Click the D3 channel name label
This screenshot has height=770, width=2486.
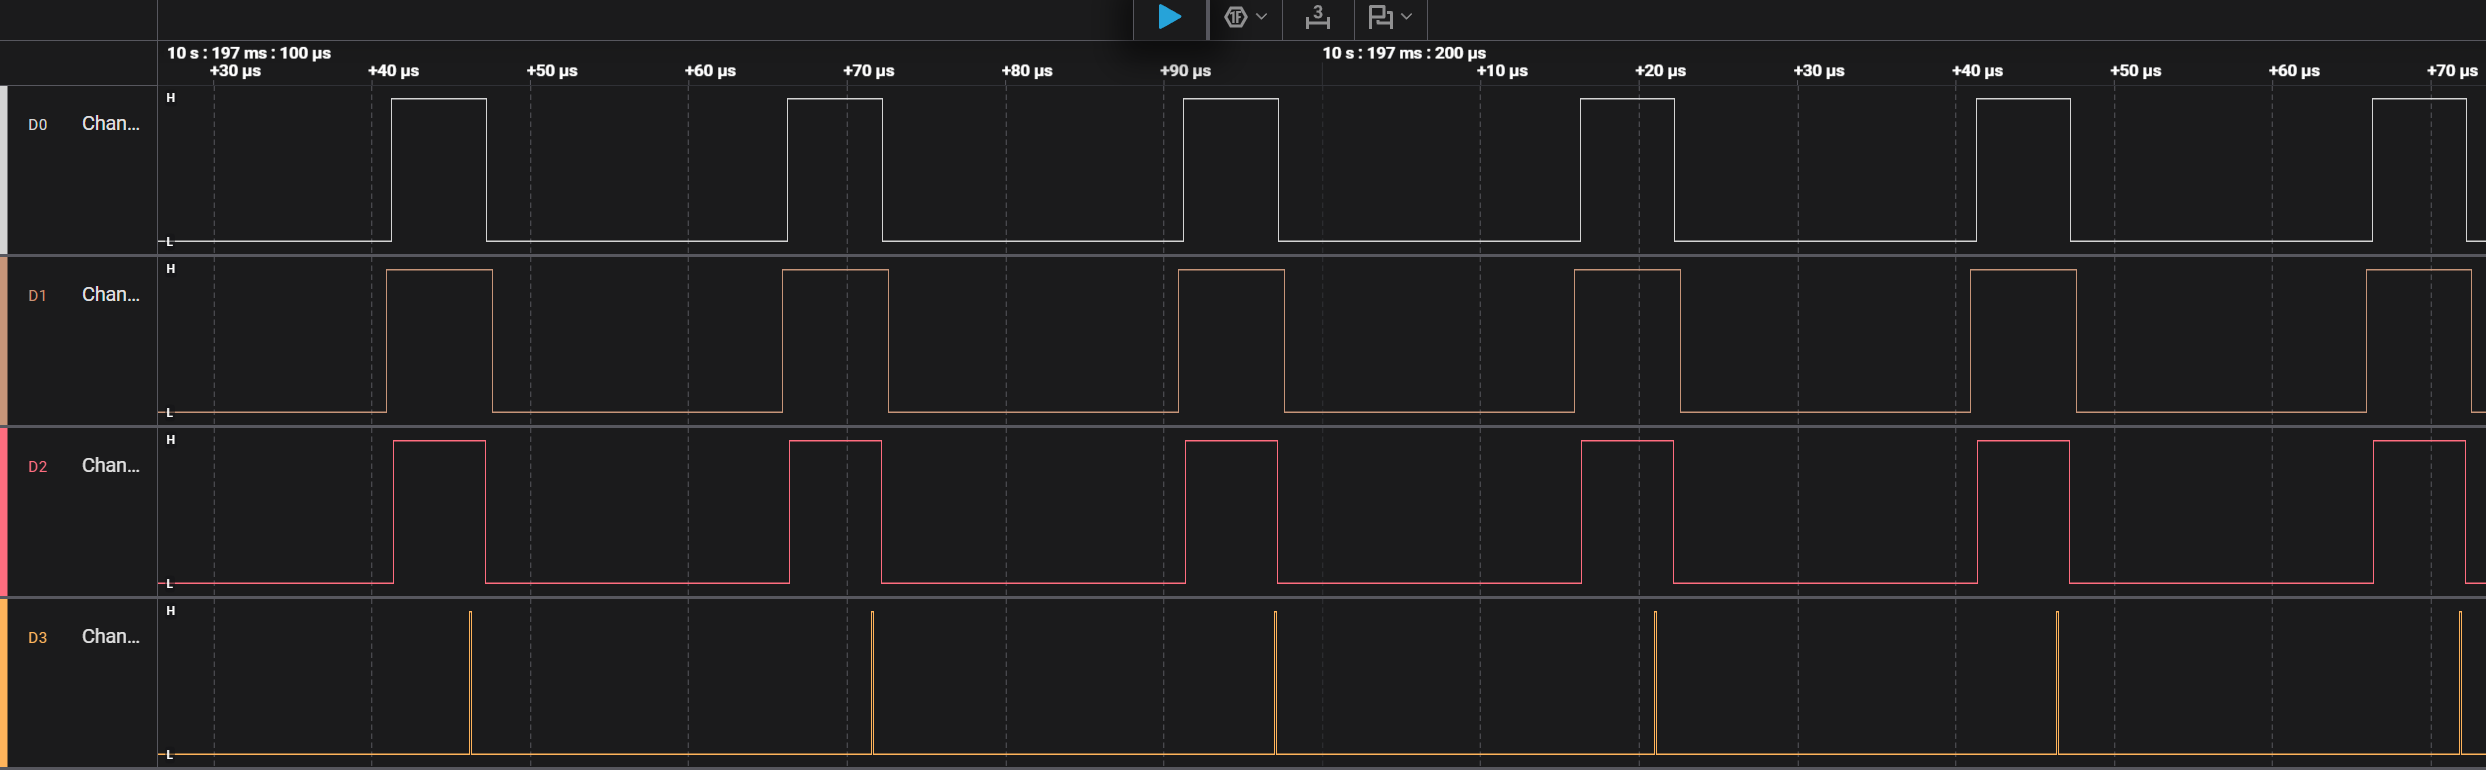tap(110, 637)
